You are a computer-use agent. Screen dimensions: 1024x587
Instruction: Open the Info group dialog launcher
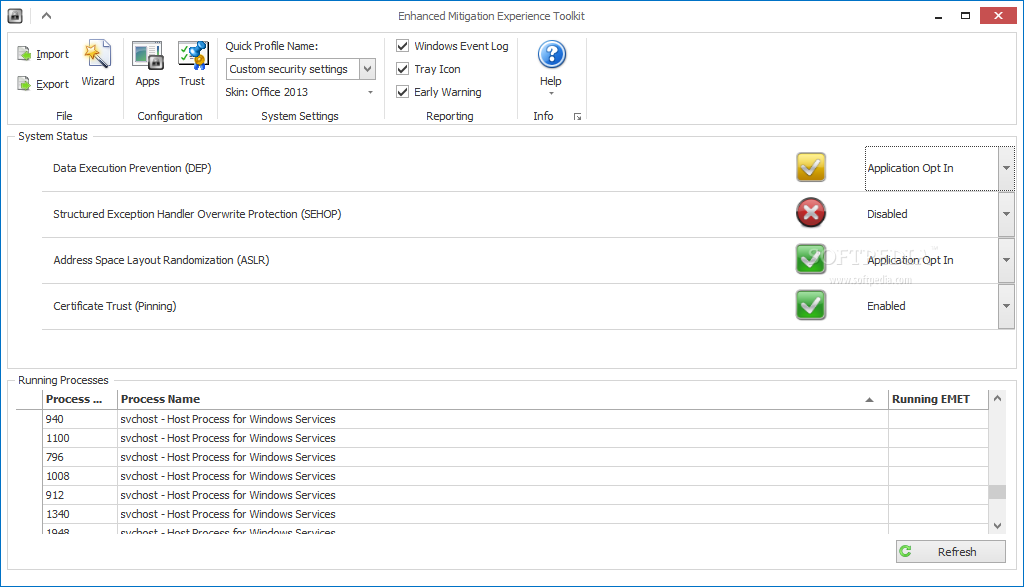577,117
